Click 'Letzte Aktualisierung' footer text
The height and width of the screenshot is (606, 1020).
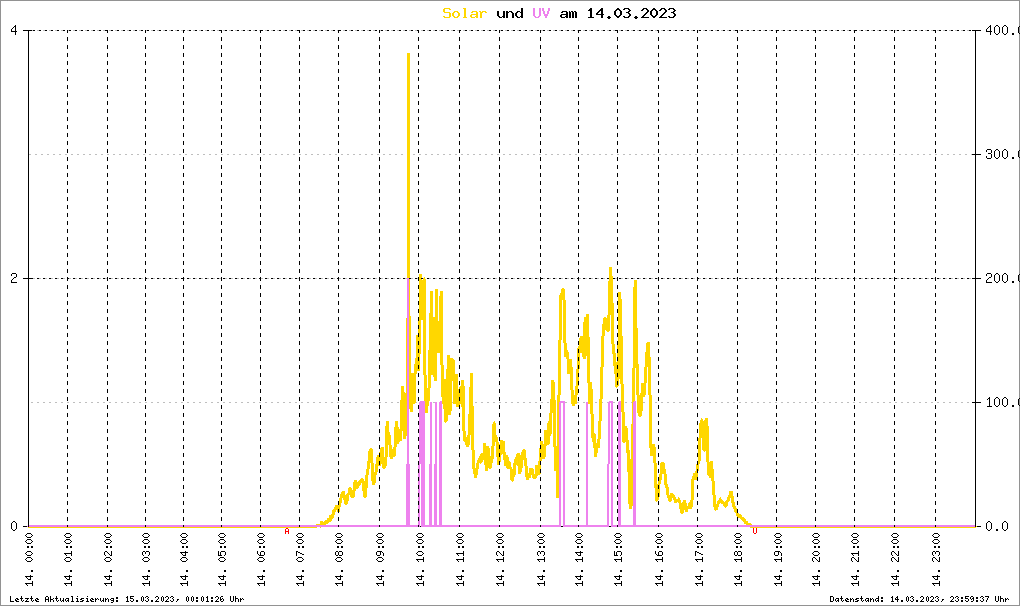click(x=127, y=599)
